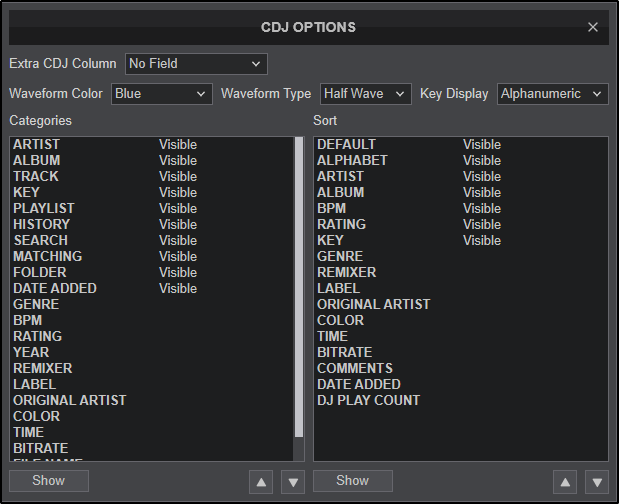The image size is (619, 504).
Task: Click Visible status next to HISTORY category
Action: pyautogui.click(x=178, y=224)
